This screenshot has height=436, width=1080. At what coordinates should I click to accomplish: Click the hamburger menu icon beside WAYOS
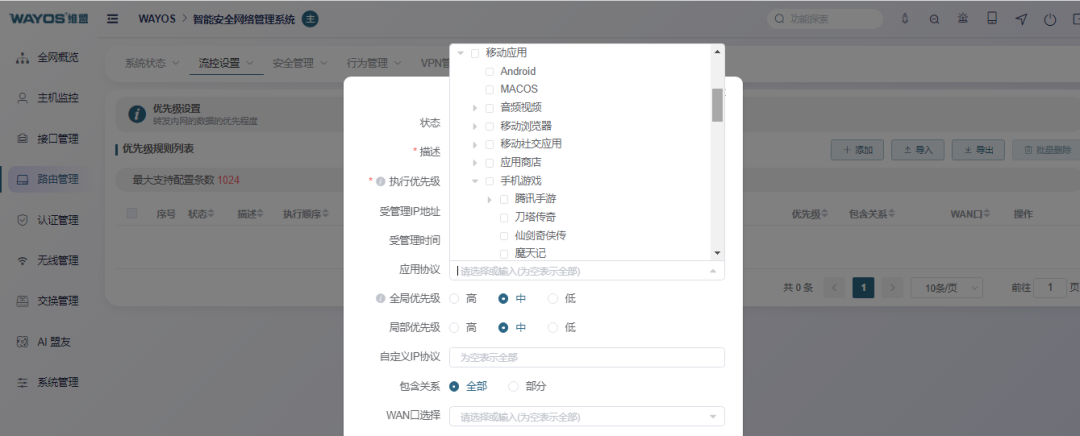tap(112, 19)
